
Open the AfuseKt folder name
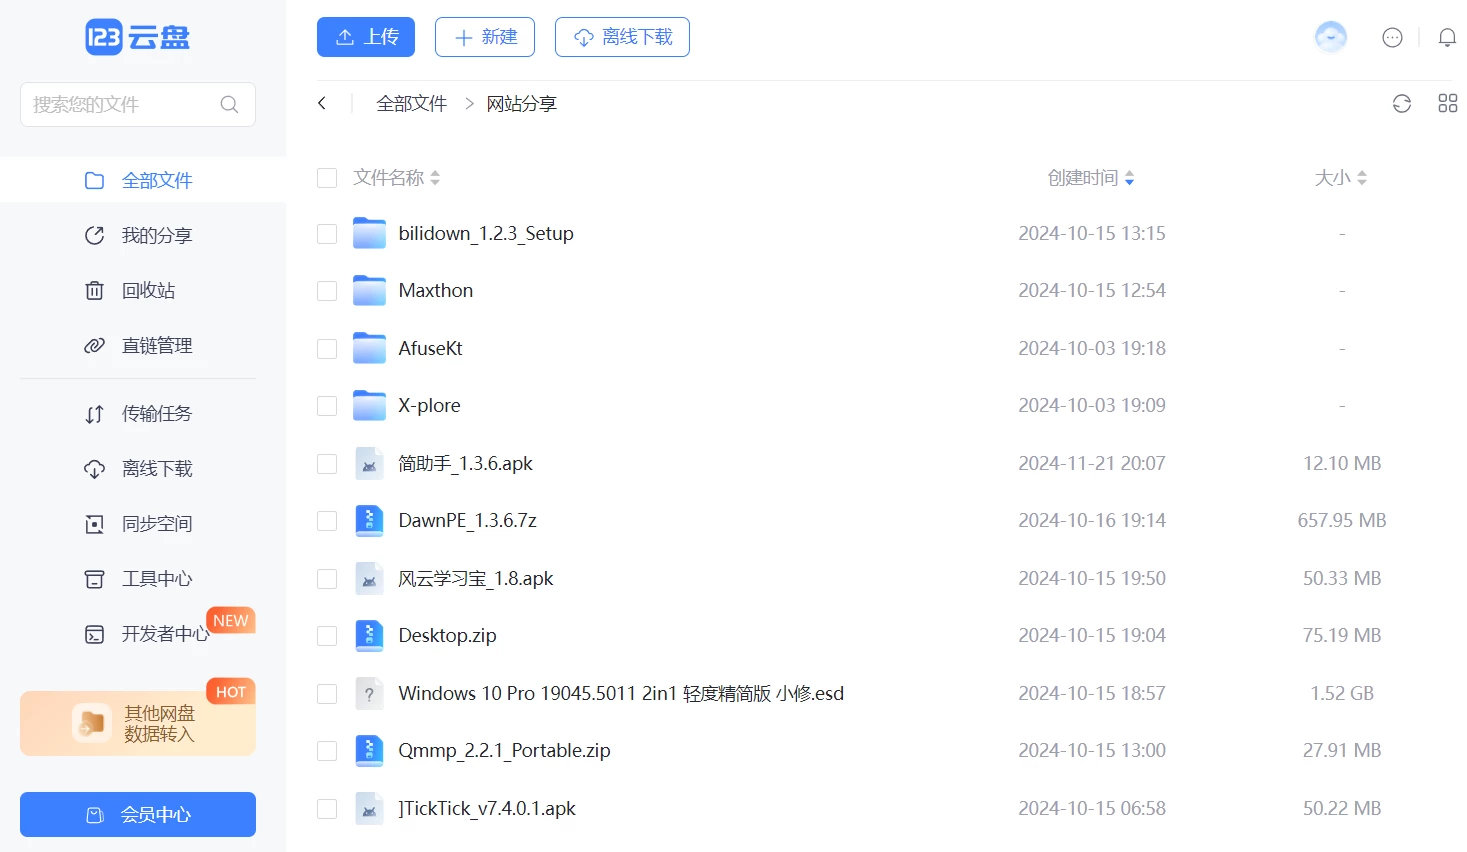pyautogui.click(x=430, y=348)
